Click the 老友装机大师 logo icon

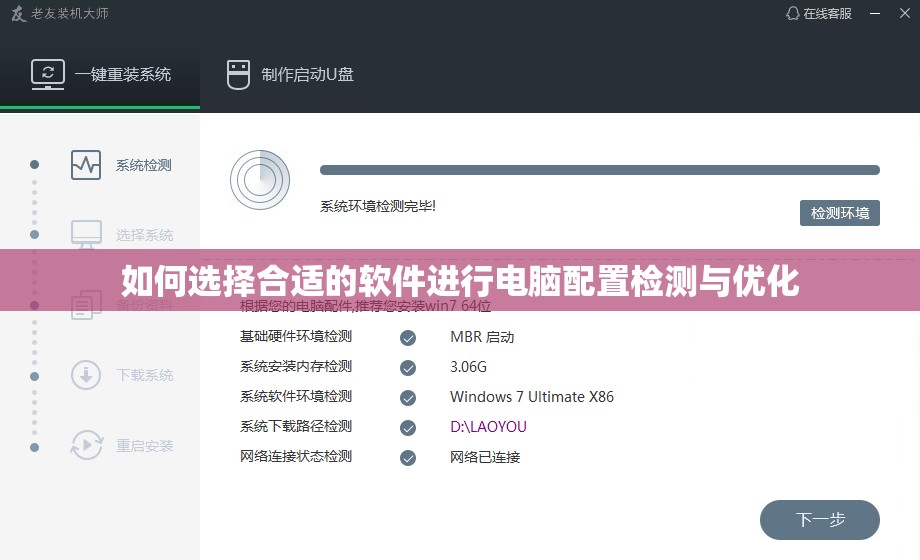[18, 14]
